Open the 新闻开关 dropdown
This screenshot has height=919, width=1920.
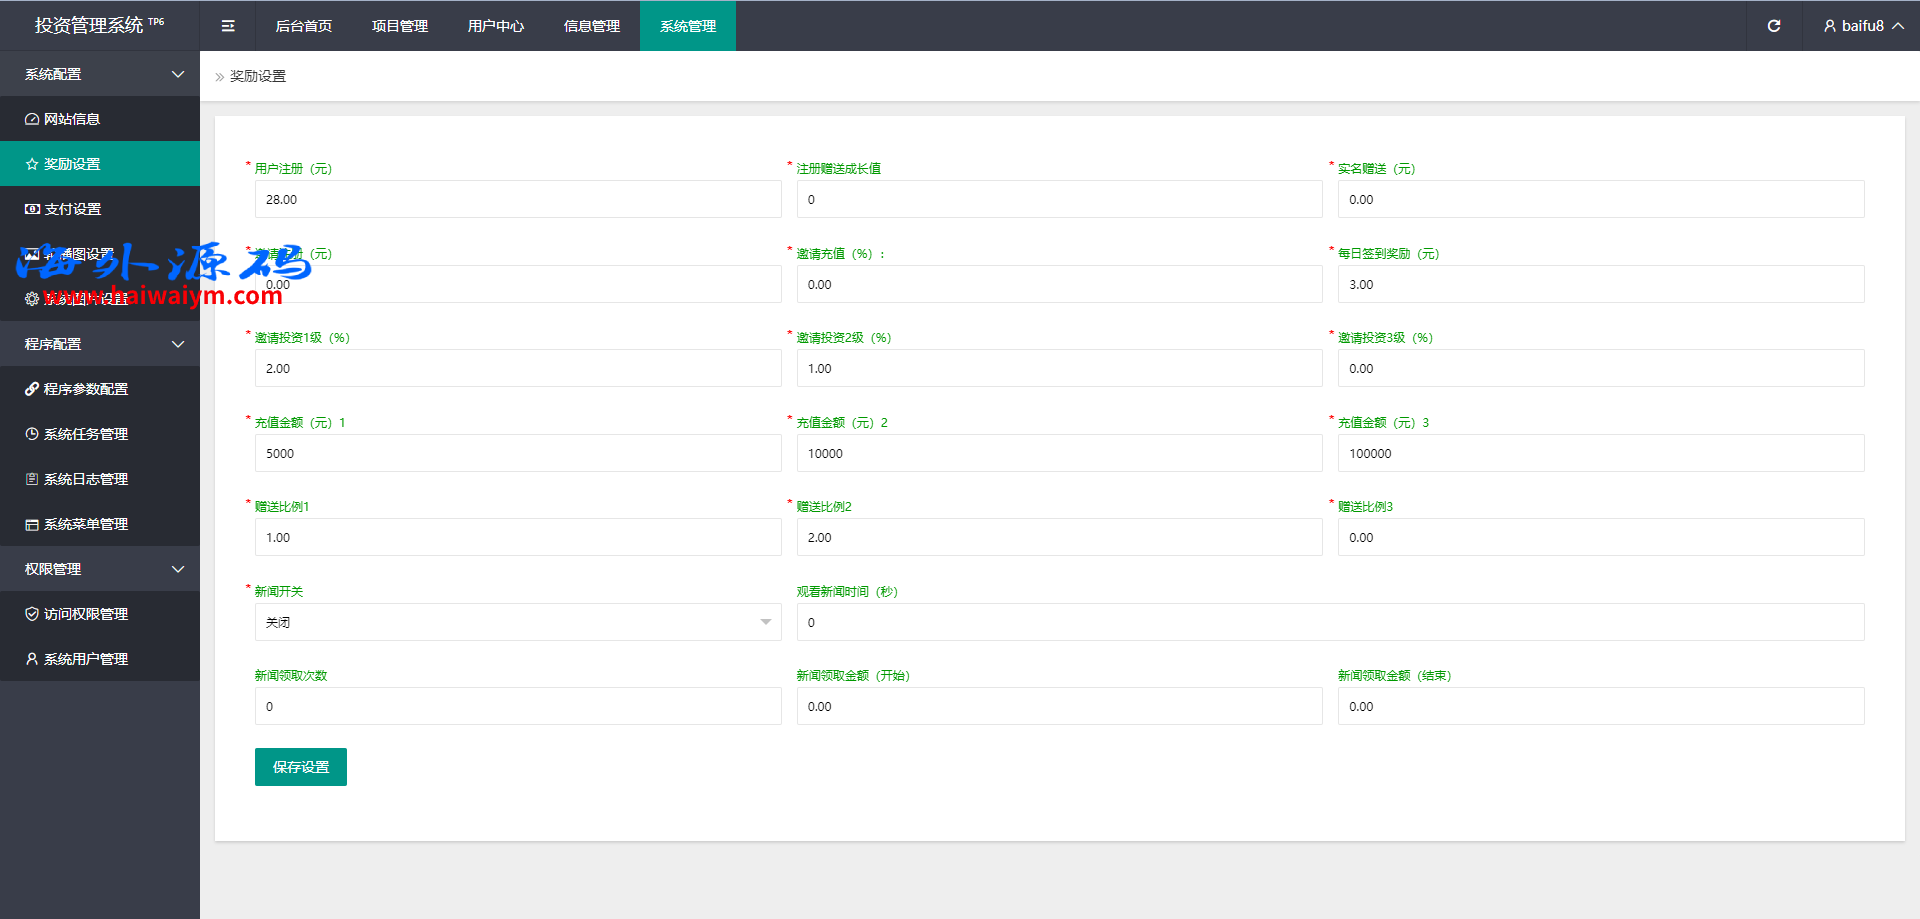(517, 622)
